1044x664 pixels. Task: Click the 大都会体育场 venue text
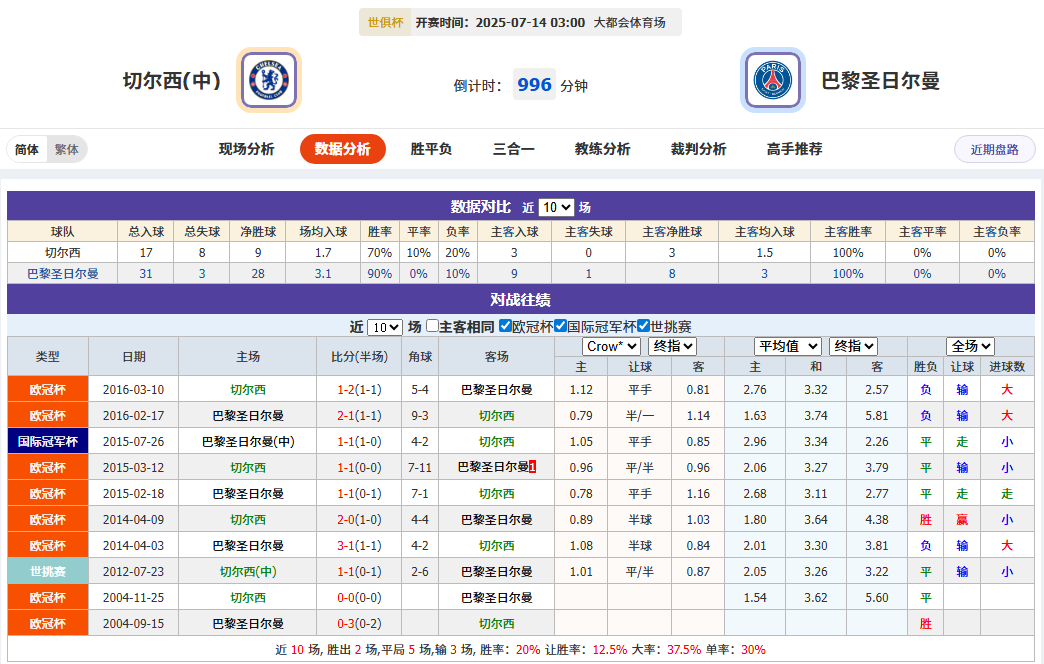[x=629, y=23]
